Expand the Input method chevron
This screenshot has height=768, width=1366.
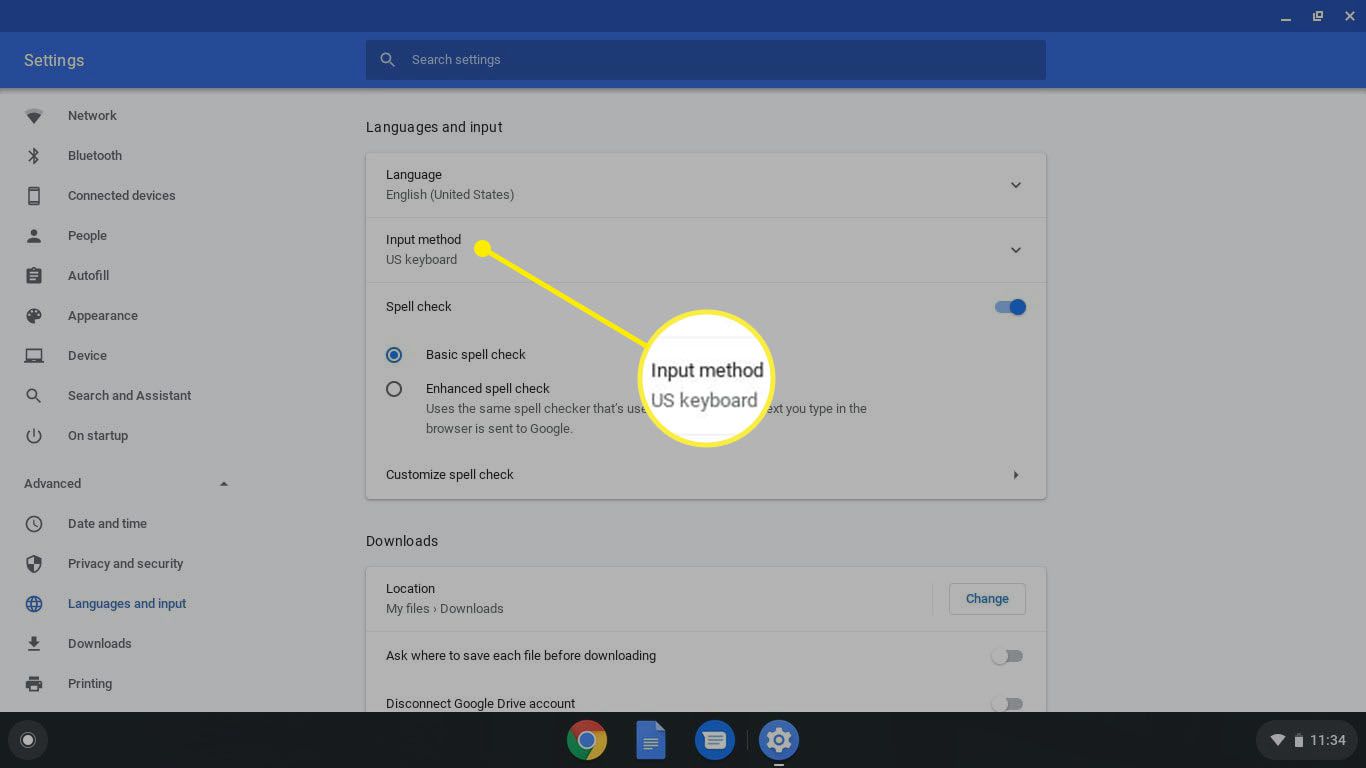[x=1015, y=250]
